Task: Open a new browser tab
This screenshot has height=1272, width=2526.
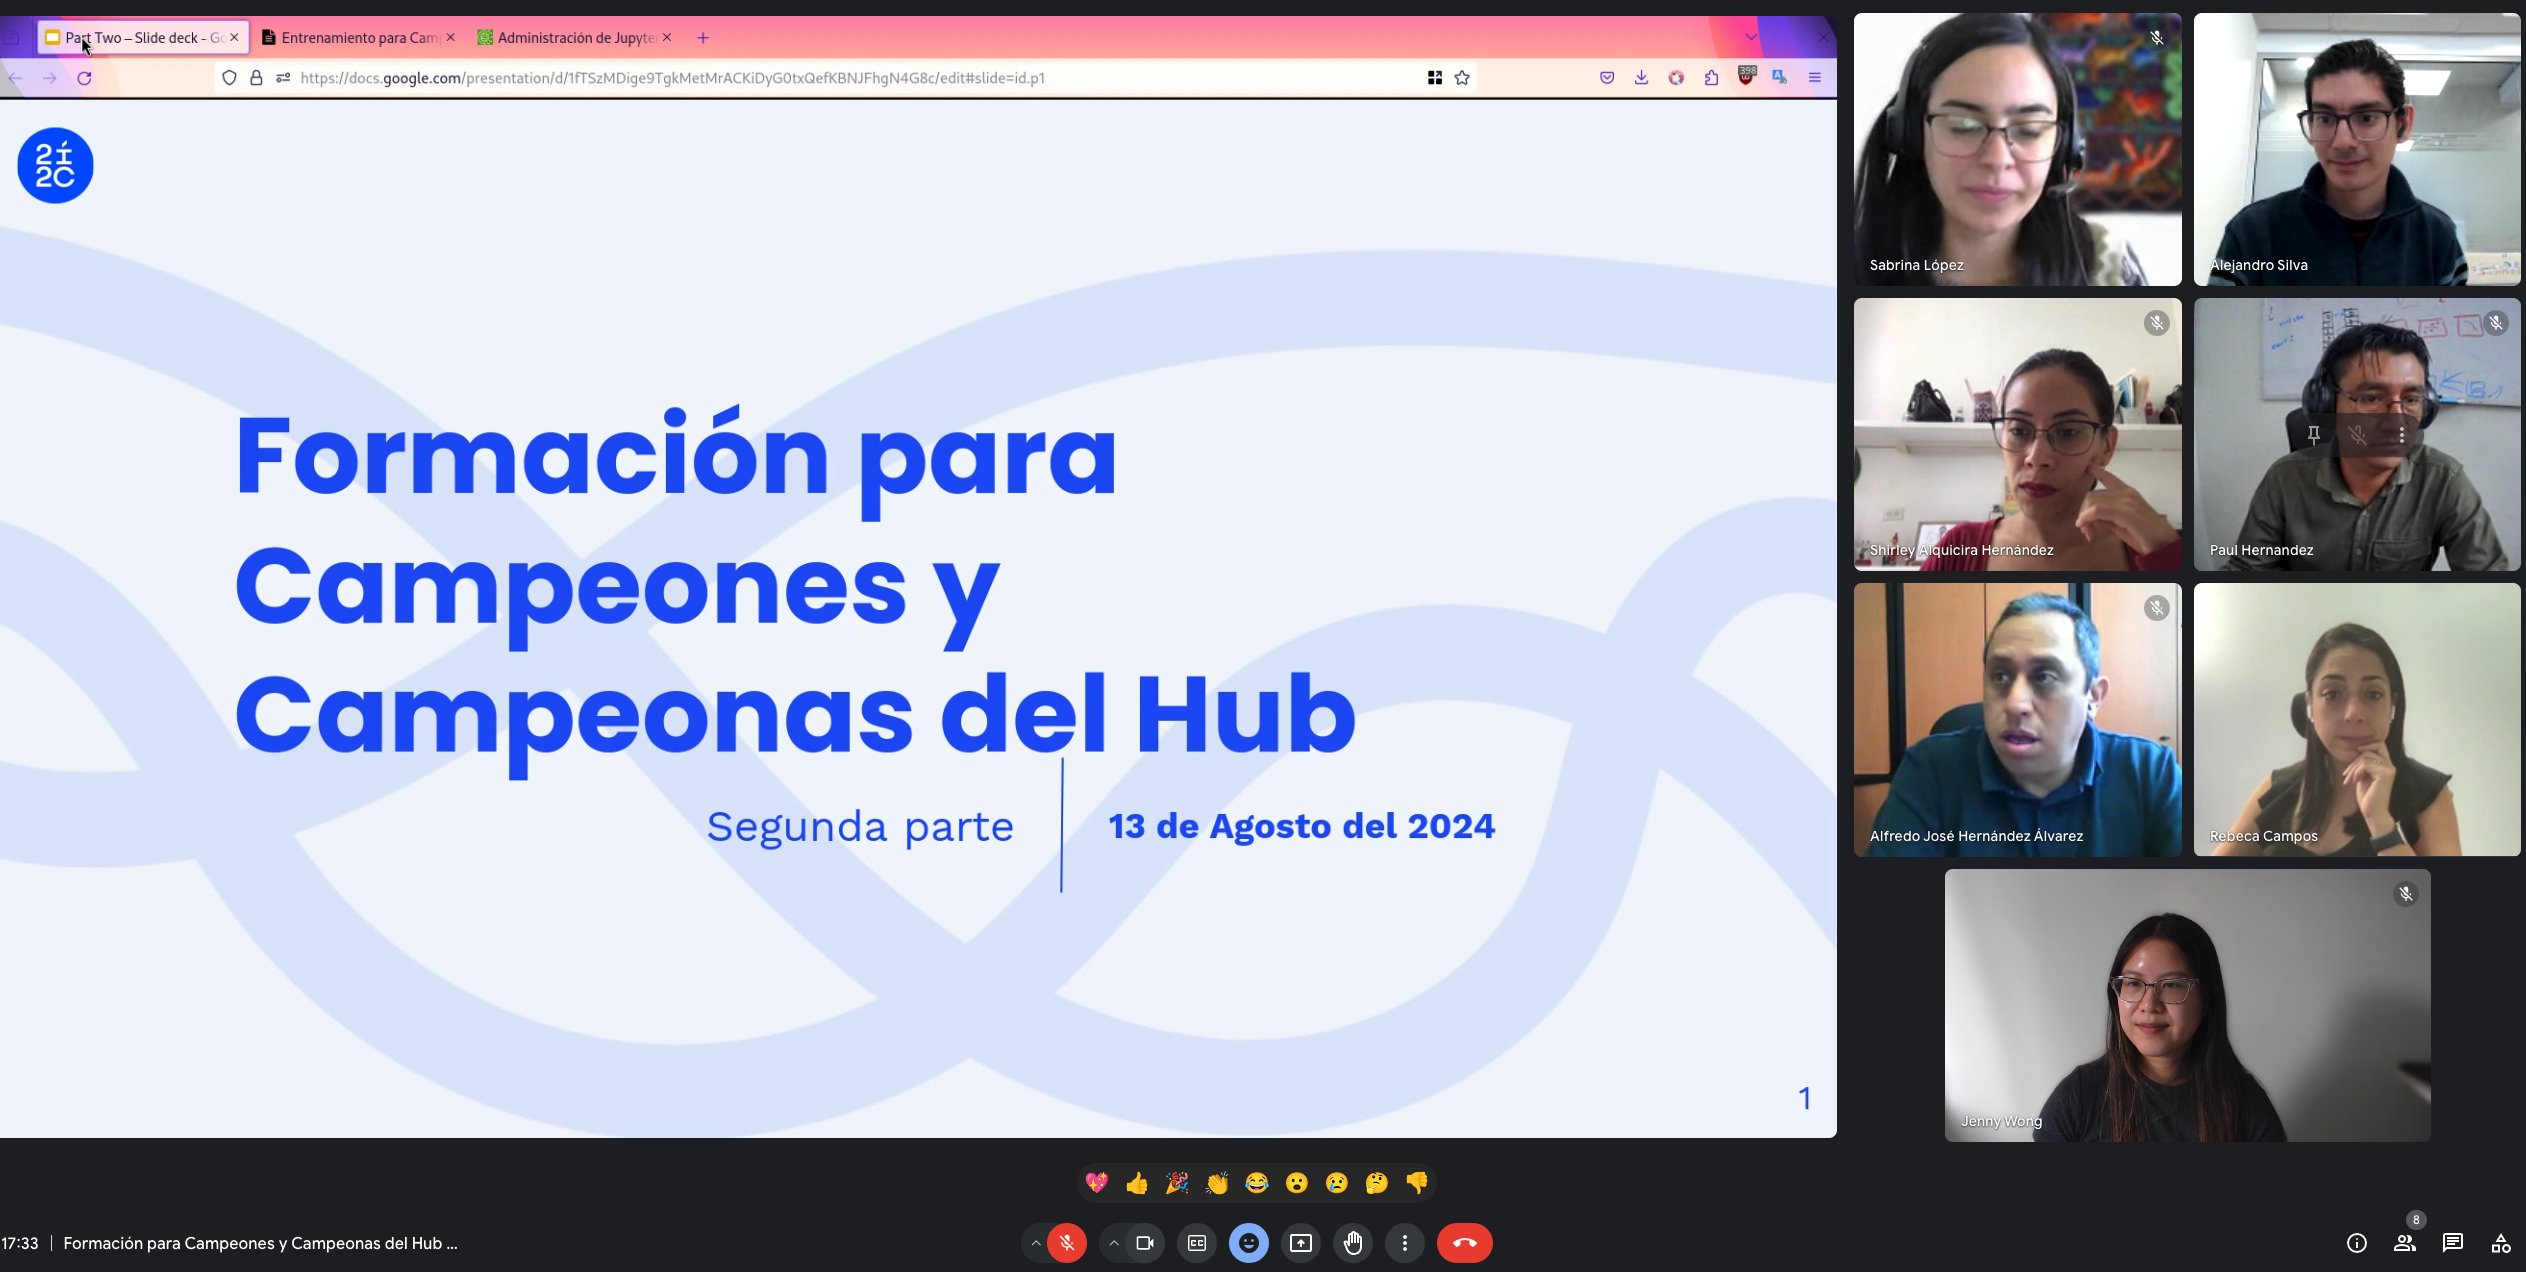Action: click(x=702, y=37)
